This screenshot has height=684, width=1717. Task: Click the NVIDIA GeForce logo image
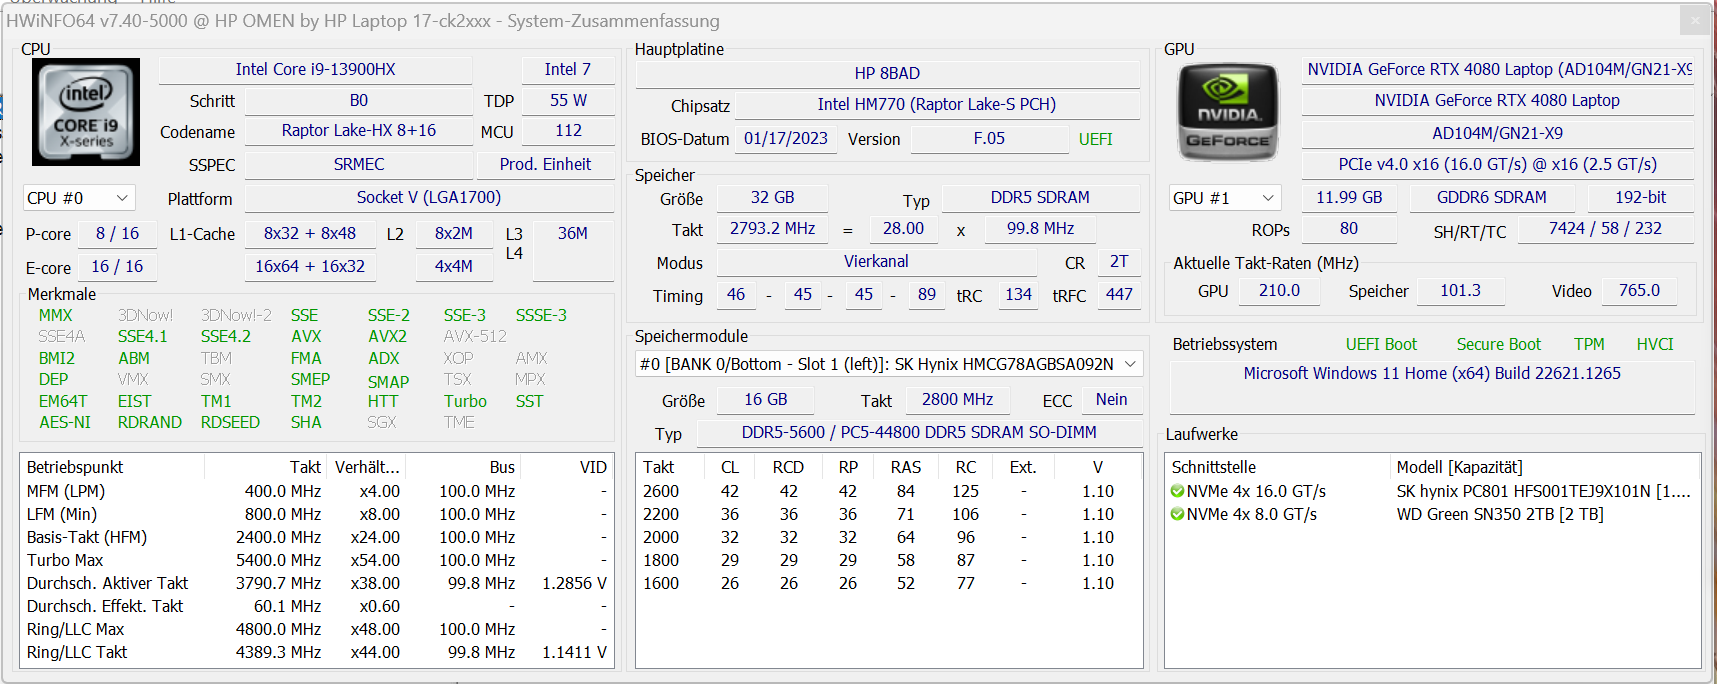(1228, 112)
